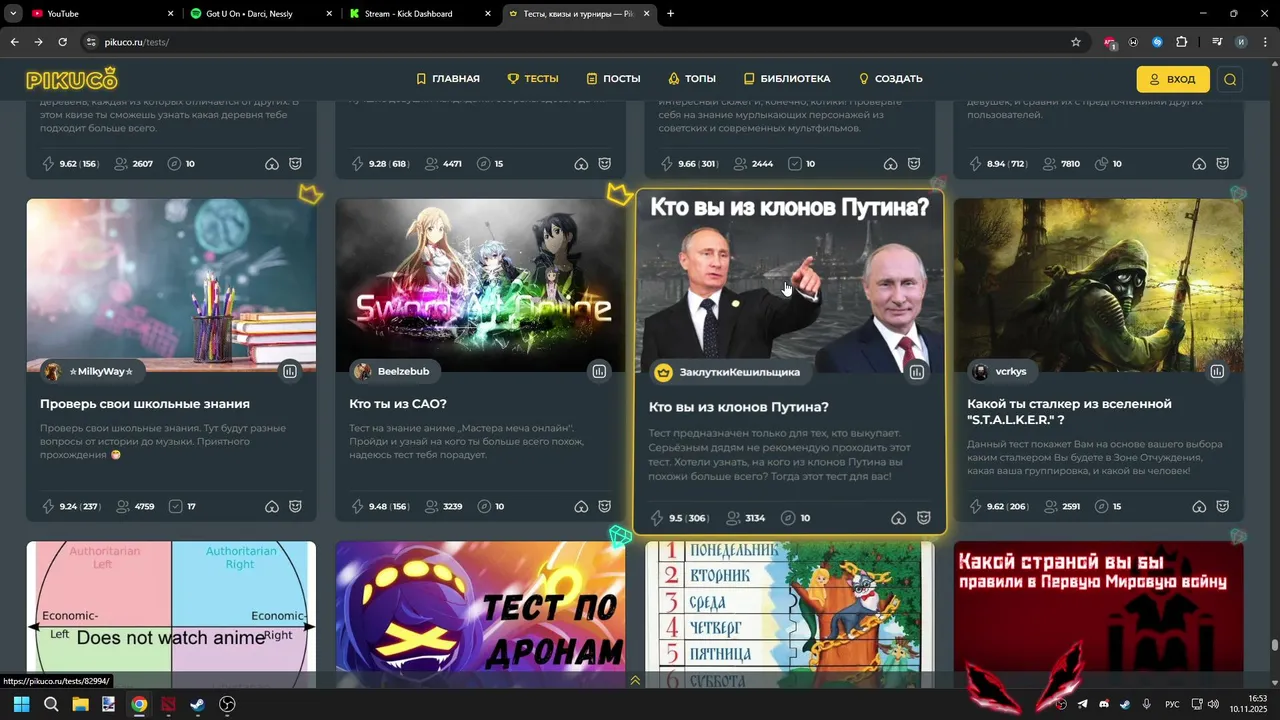The height and width of the screenshot is (720, 1280).
Task: Open the site search magnifier icon
Action: point(1230,79)
